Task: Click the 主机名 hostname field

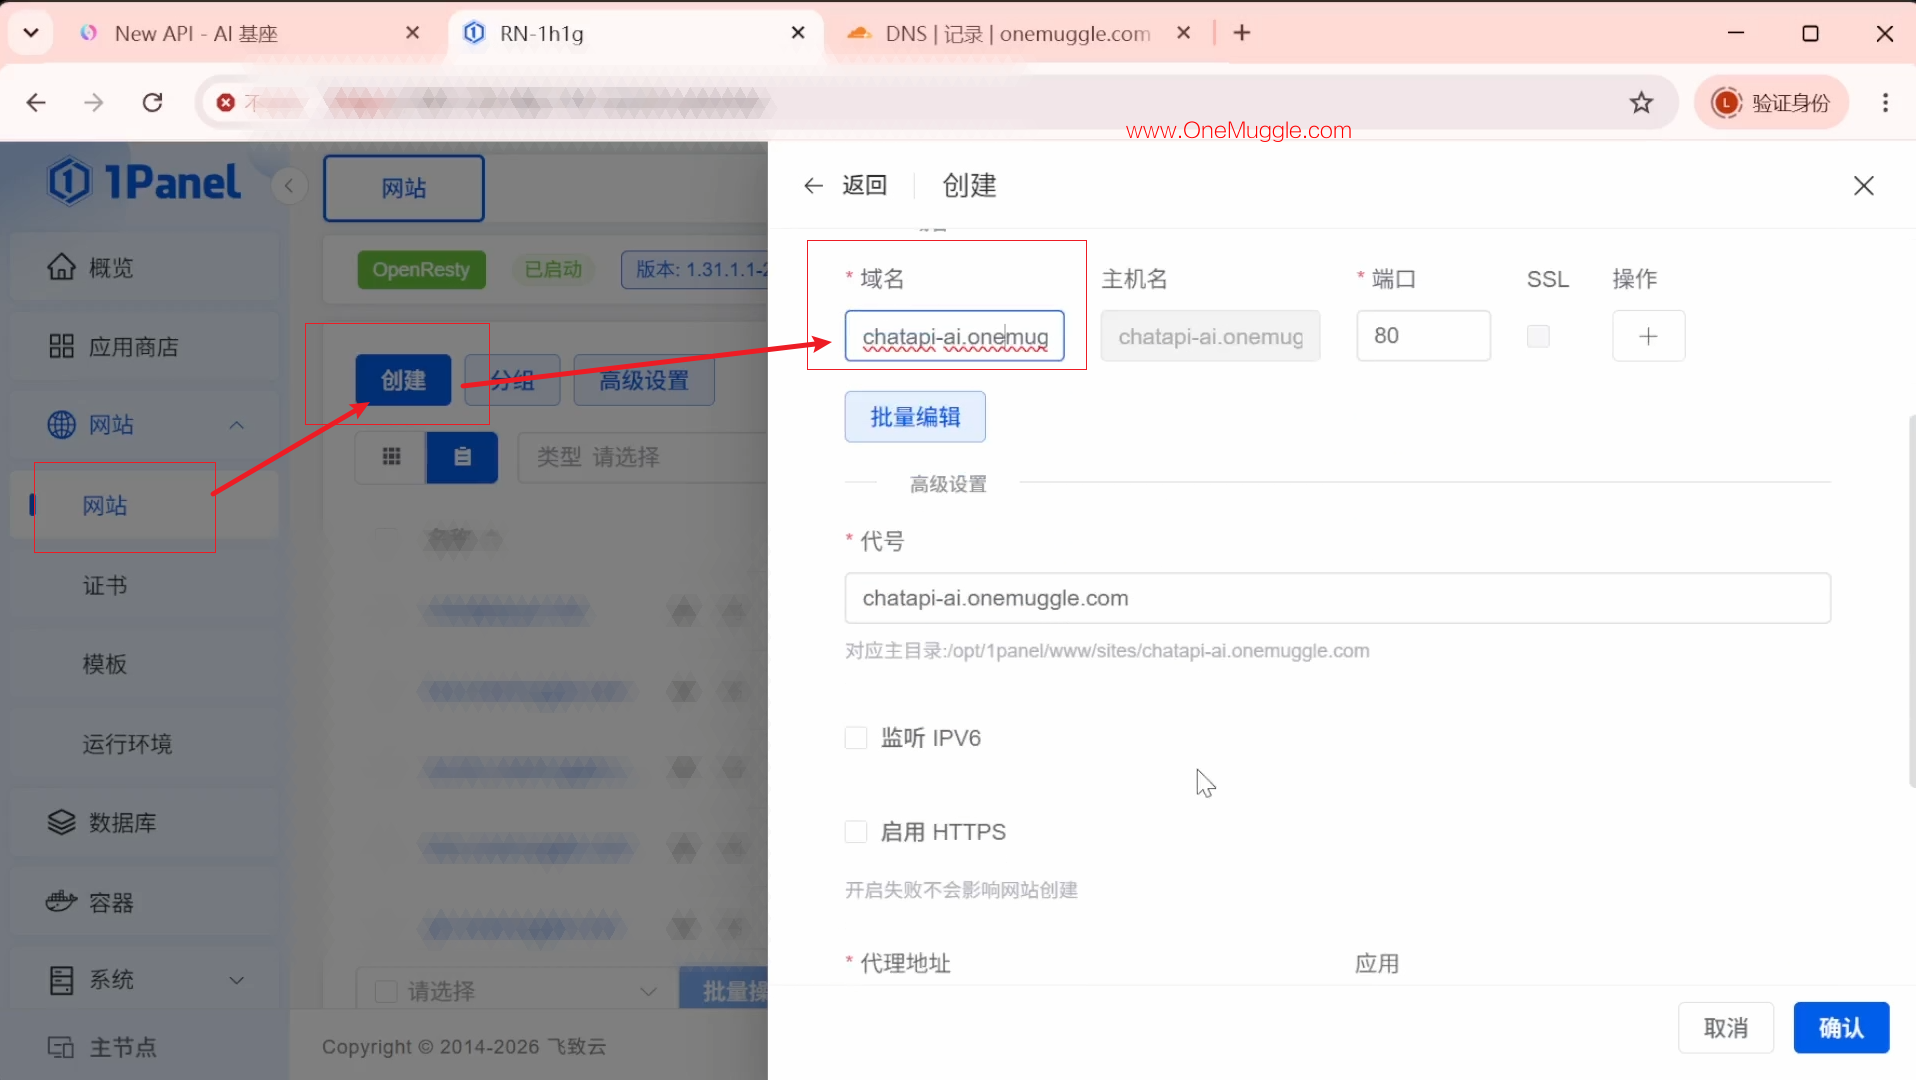Action: click(1210, 336)
